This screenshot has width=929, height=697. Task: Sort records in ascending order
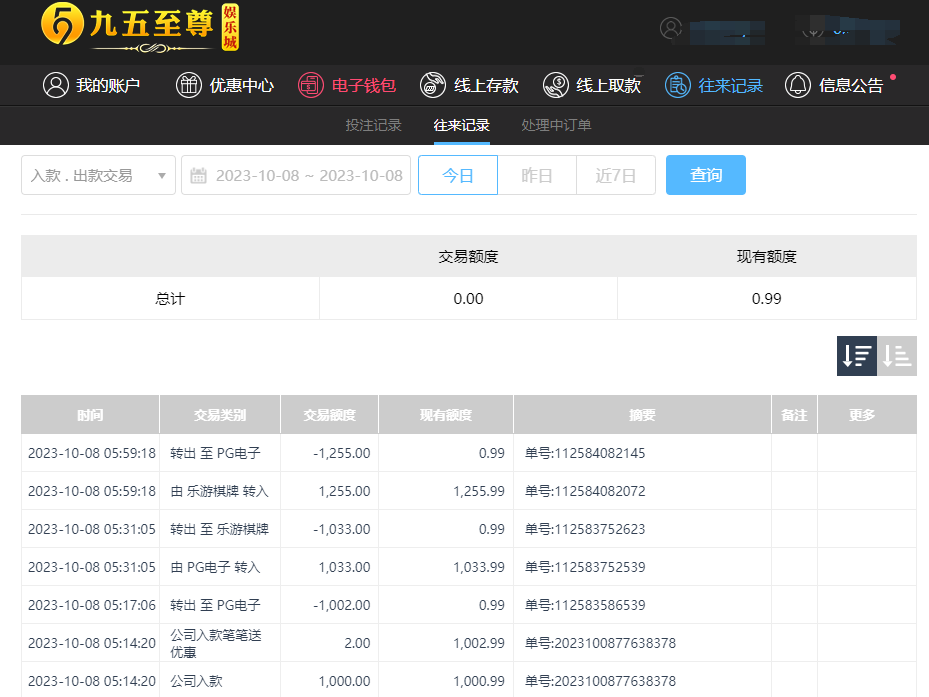897,356
